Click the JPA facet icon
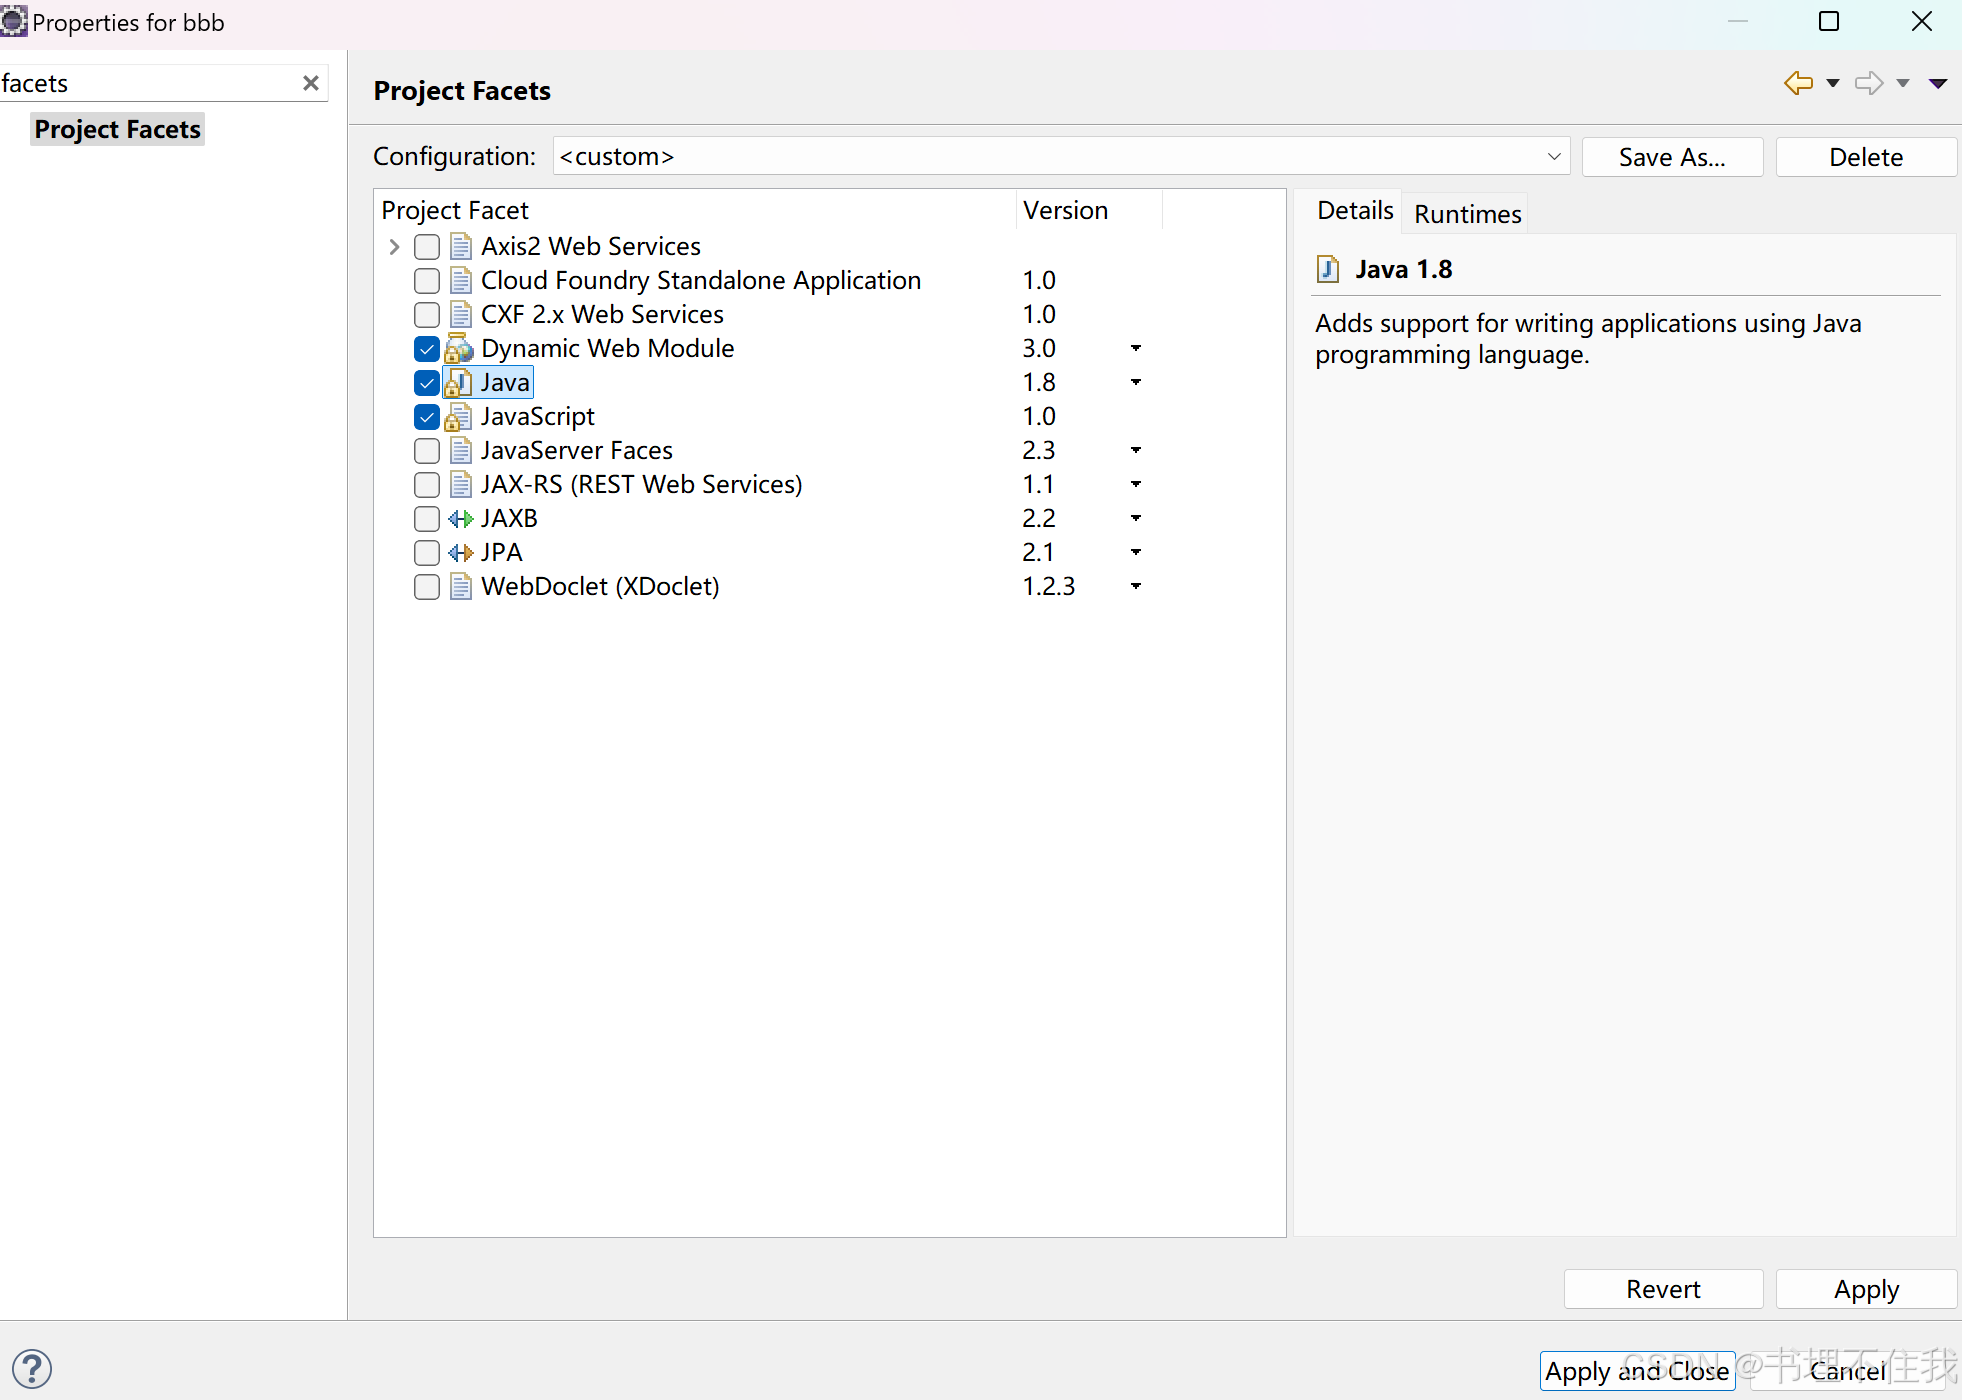Viewport: 1962px width, 1400px height. (x=460, y=553)
